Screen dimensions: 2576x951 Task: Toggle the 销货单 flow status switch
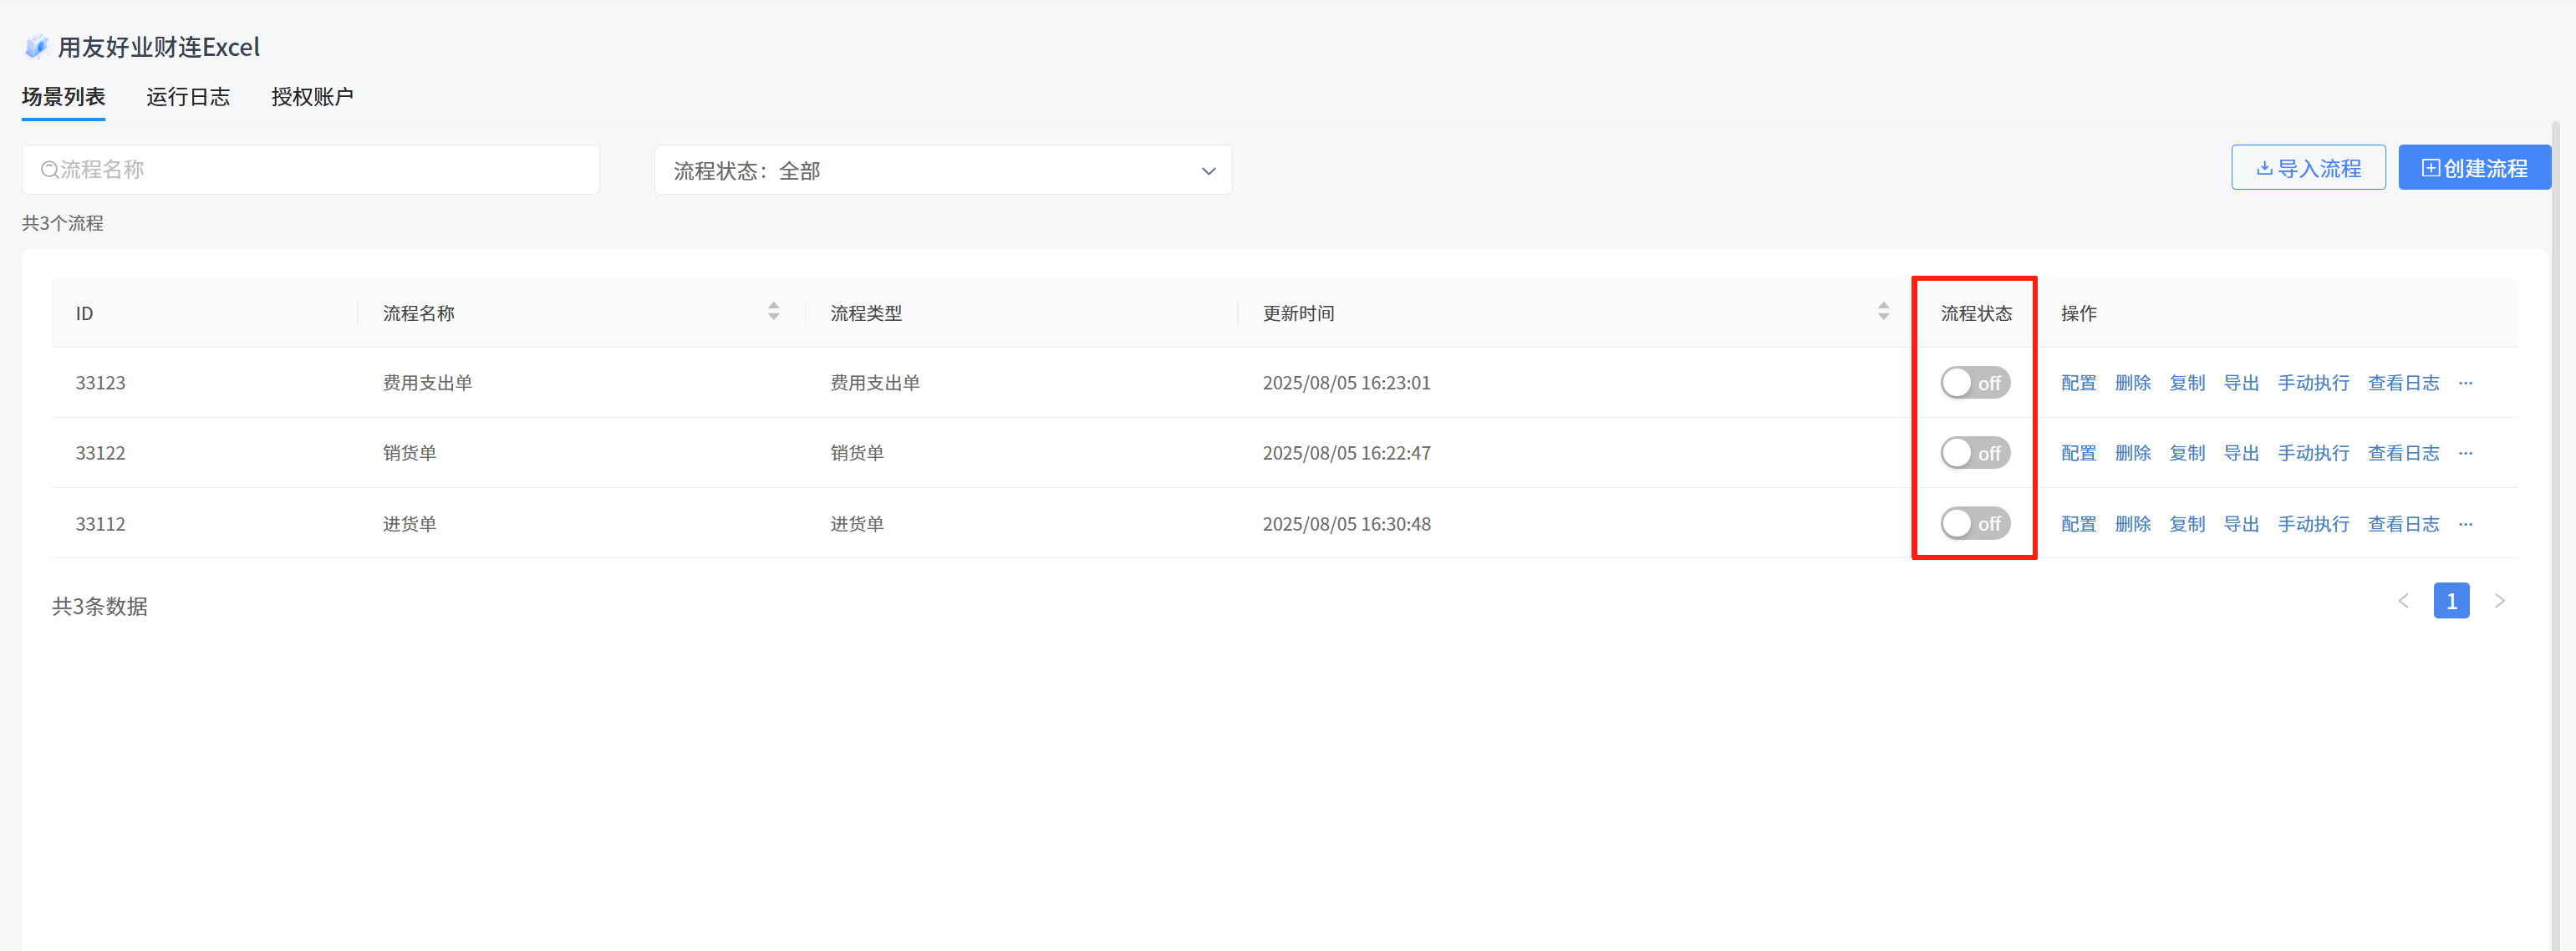click(1974, 453)
